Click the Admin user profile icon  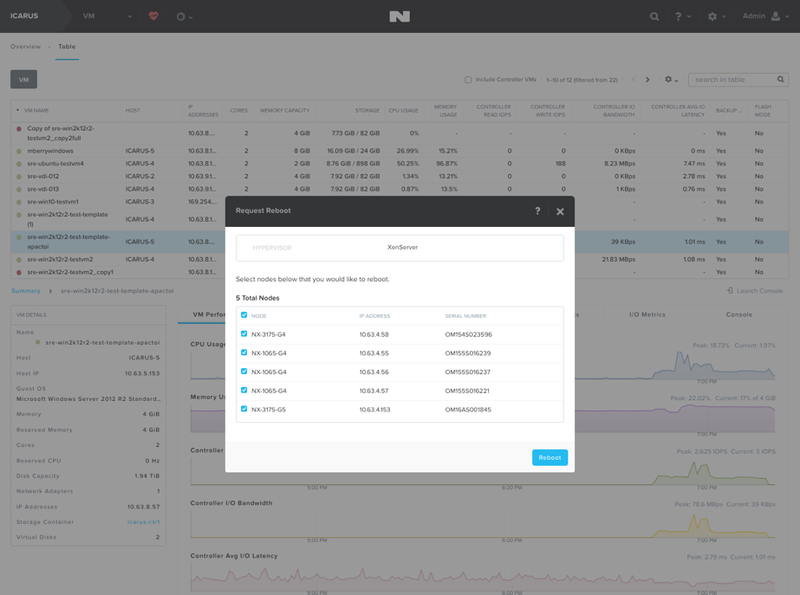click(776, 16)
